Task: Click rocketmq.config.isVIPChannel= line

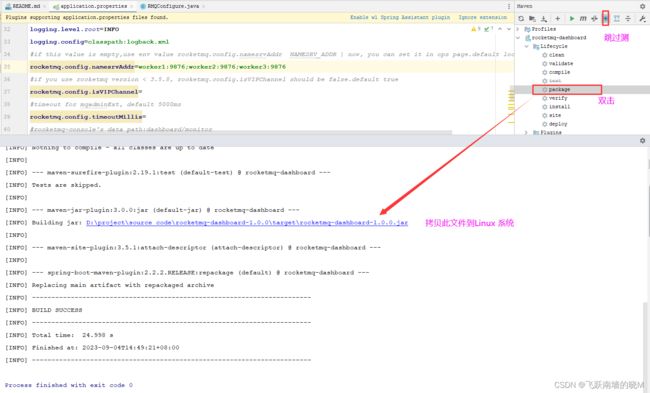Action: 86,92
